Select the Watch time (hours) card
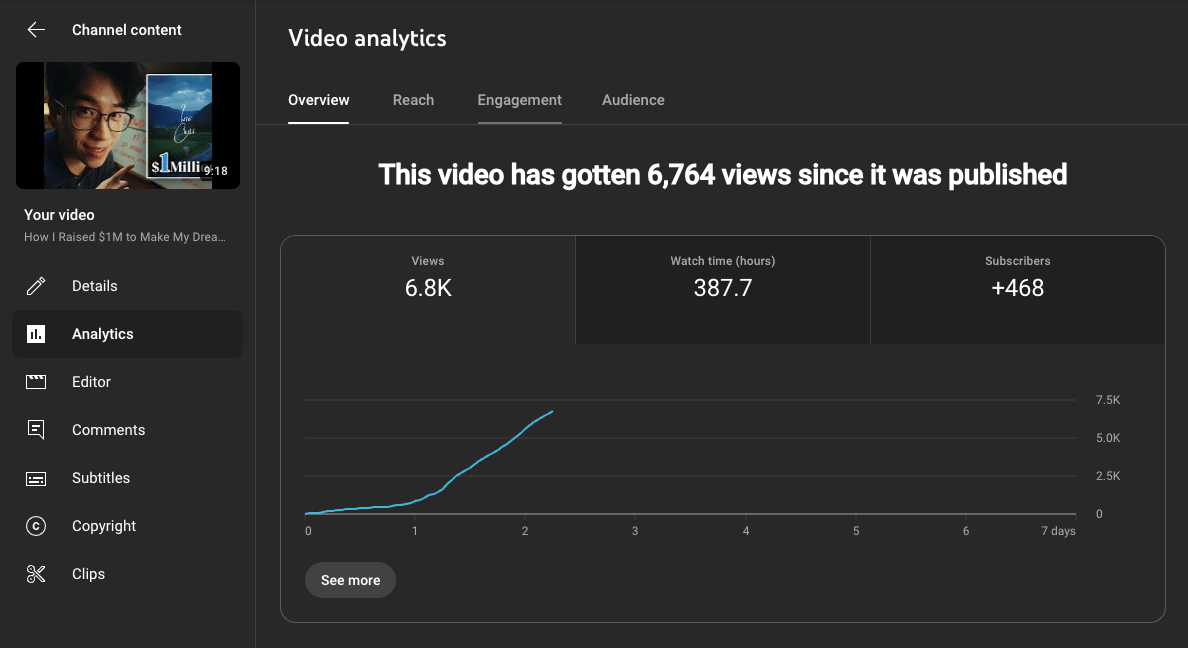1188x648 pixels. pos(723,290)
